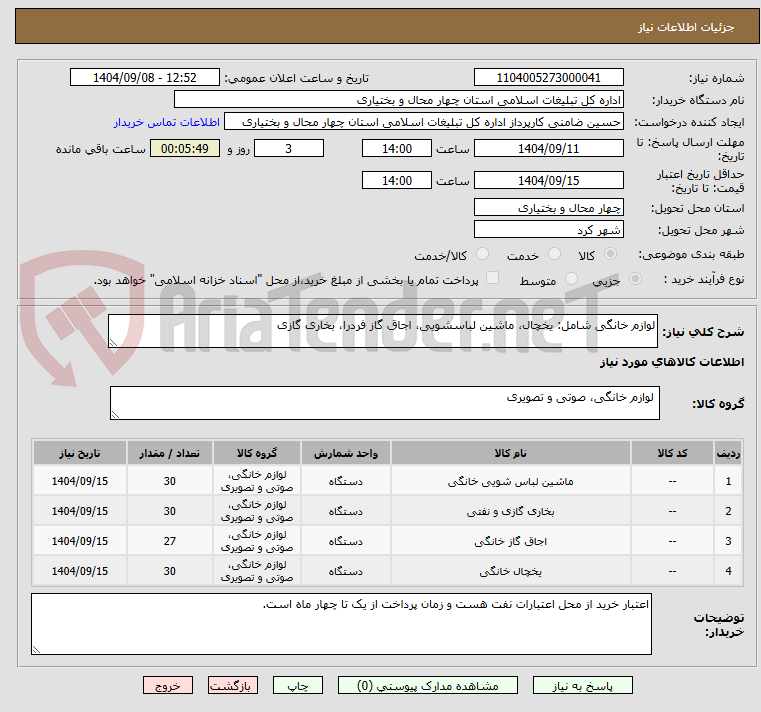This screenshot has width=761, height=712.
Task: Open اطلاعات تماس خریدار link
Action: [x=167, y=122]
